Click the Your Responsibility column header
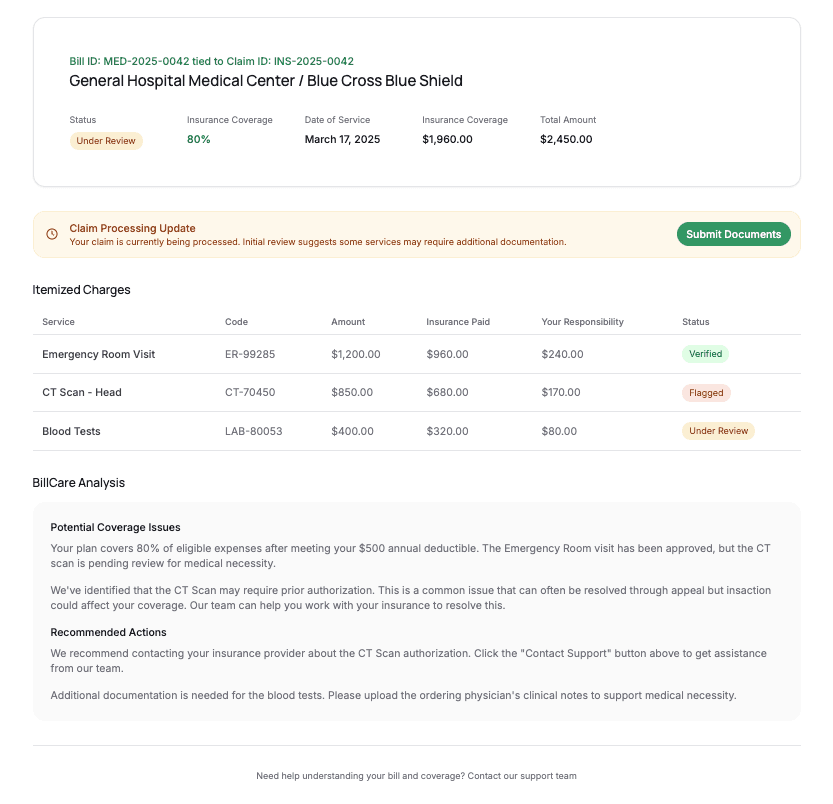This screenshot has width=833, height=804. (x=582, y=321)
